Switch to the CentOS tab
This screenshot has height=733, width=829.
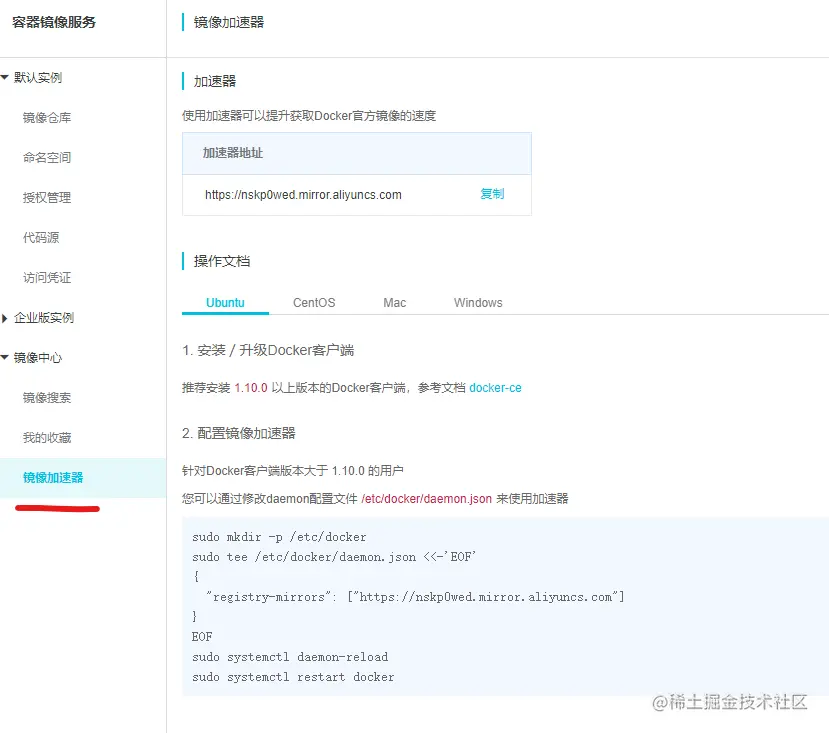tap(314, 303)
